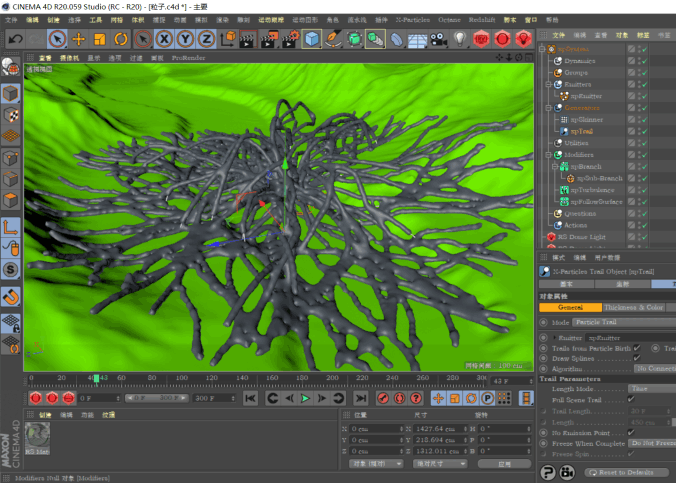This screenshot has height=483, width=676.
Task: Activate the Rotate tool
Action: (x=121, y=39)
